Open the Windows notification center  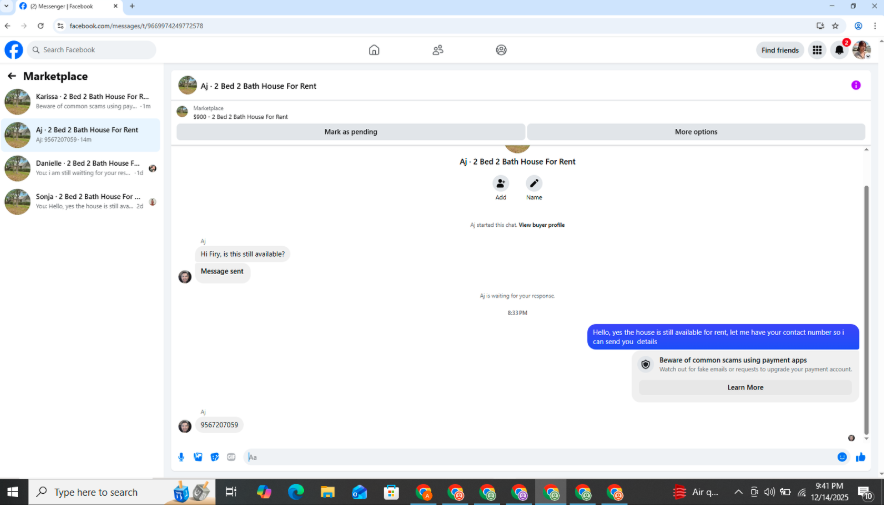pos(866,493)
